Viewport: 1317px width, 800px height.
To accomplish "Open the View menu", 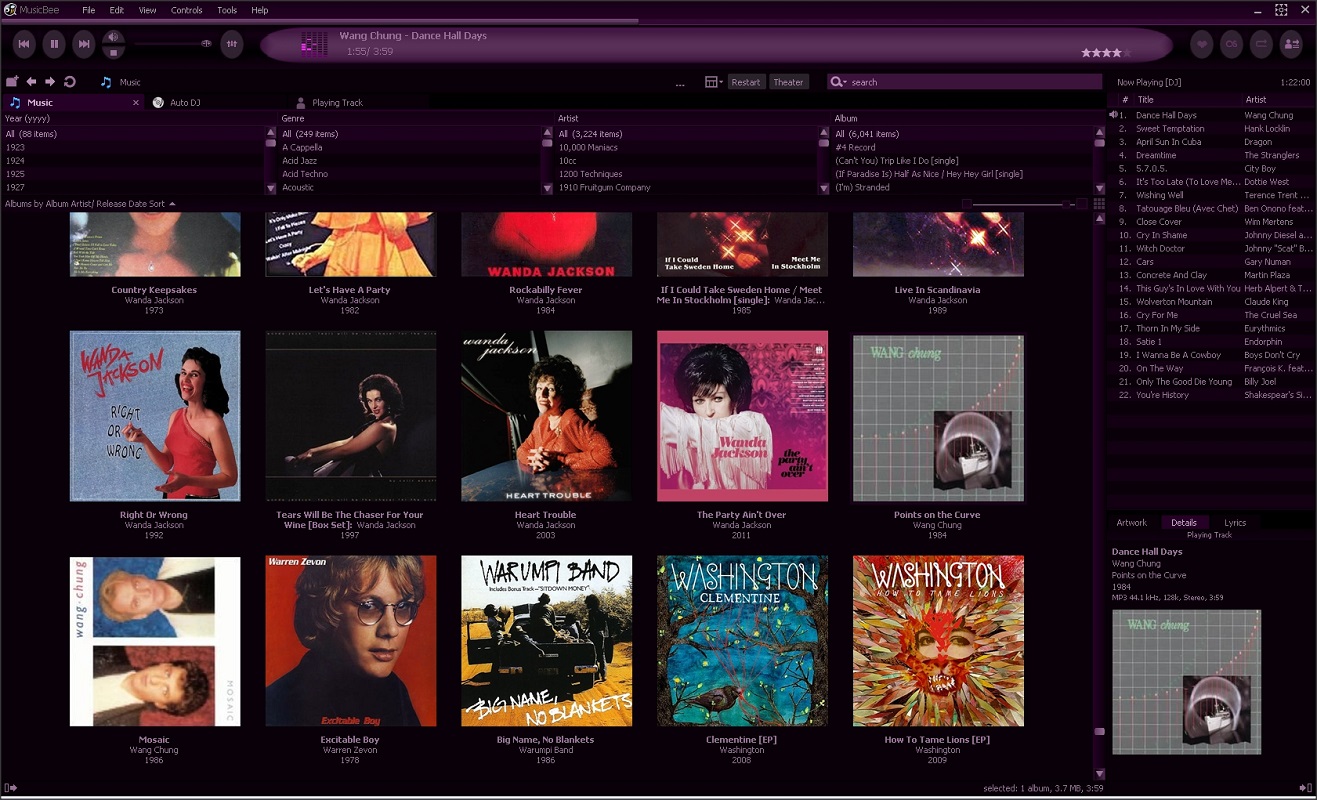I will (147, 10).
